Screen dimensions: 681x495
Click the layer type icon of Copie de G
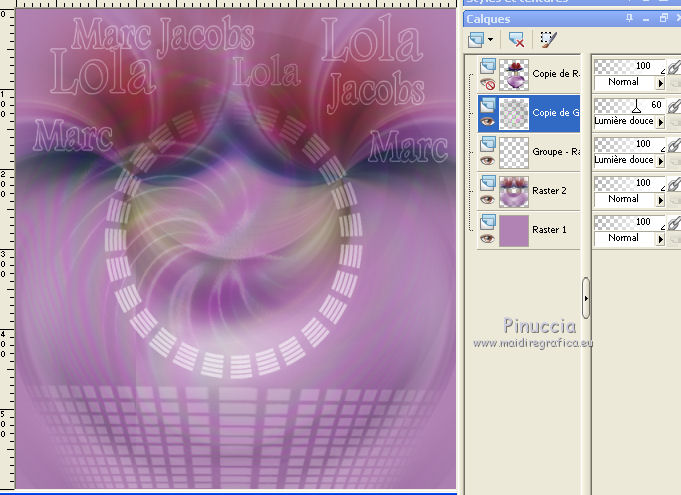pyautogui.click(x=488, y=105)
